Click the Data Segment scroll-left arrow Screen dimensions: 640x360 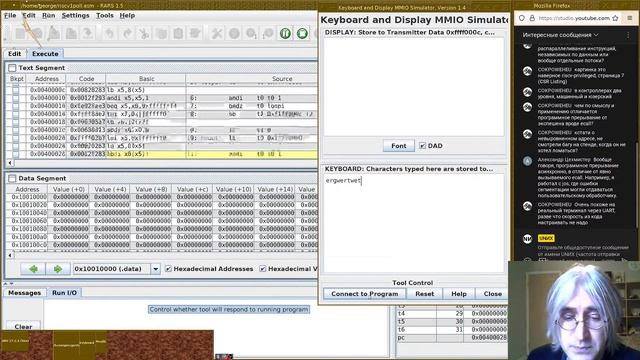click(x=10, y=256)
